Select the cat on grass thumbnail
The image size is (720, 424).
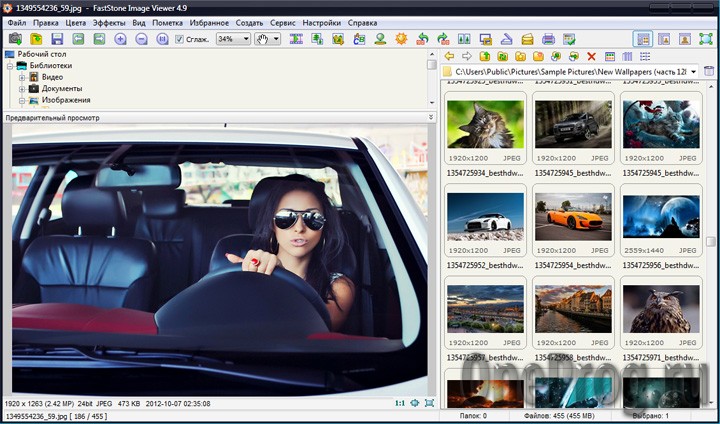coord(485,124)
